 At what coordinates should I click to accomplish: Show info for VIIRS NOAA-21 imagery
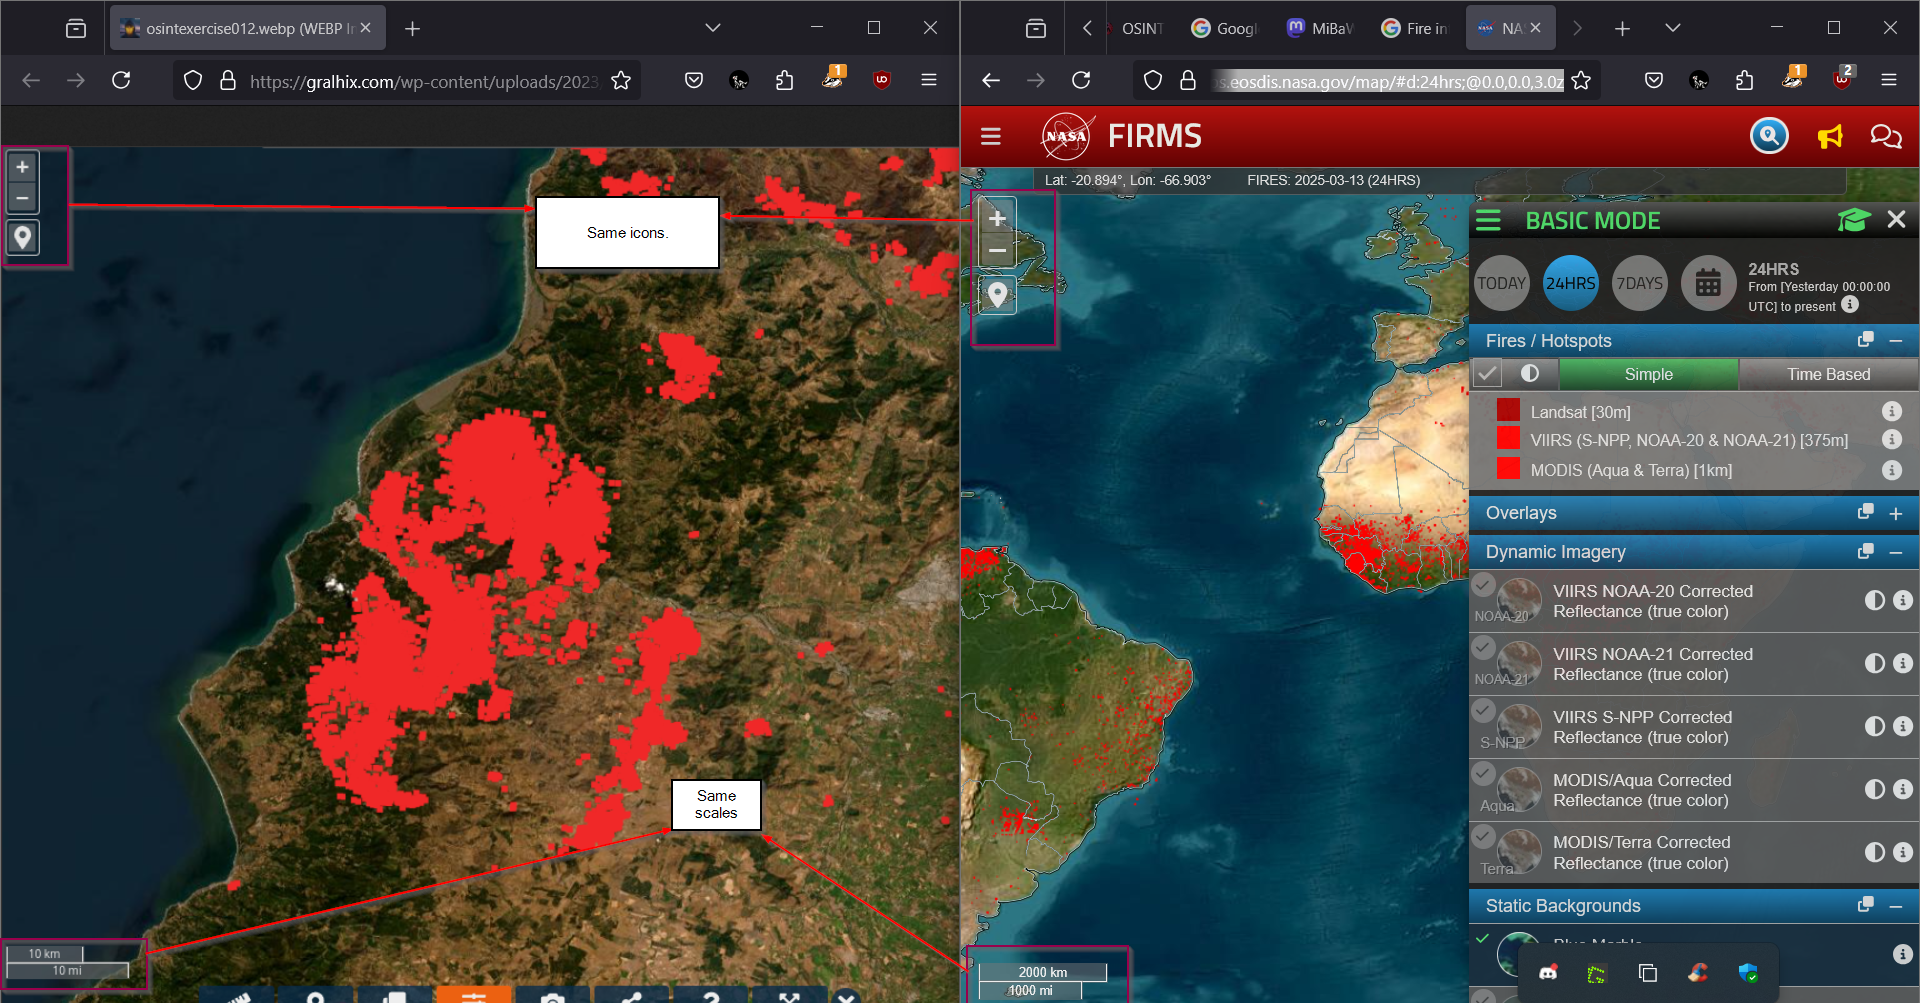[1902, 663]
